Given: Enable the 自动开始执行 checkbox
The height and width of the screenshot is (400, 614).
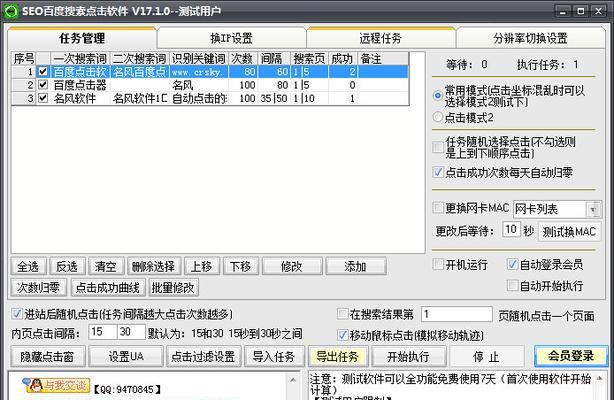Looking at the screenshot, I should 512,285.
